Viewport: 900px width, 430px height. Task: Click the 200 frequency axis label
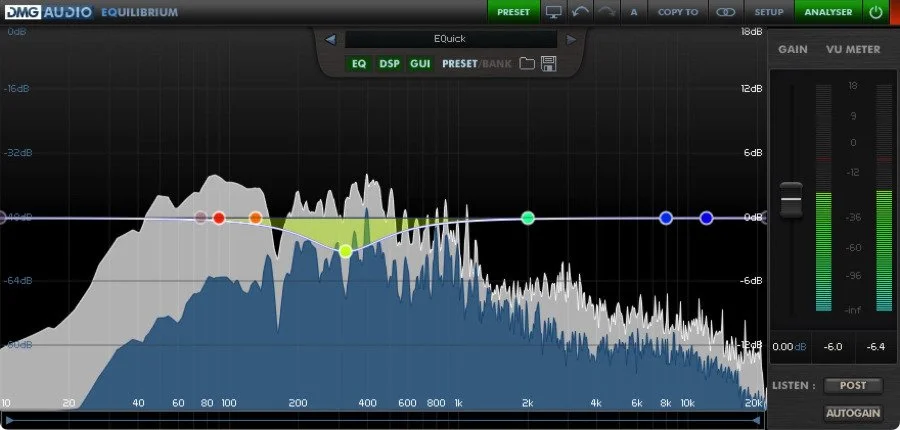tap(298, 403)
